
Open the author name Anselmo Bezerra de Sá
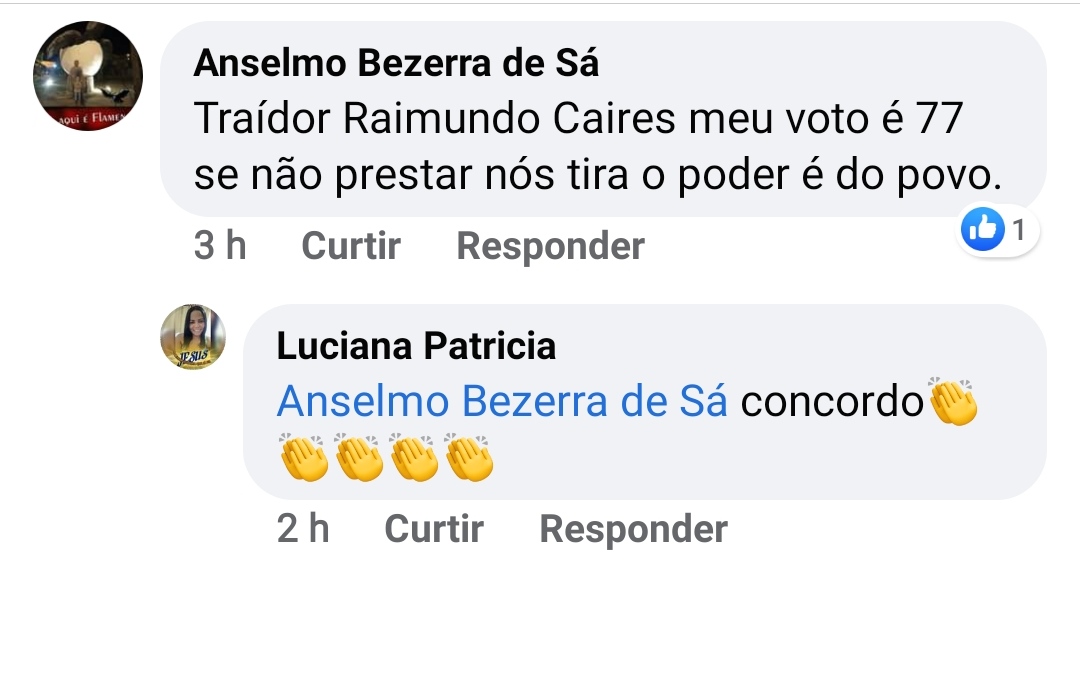[x=396, y=63]
